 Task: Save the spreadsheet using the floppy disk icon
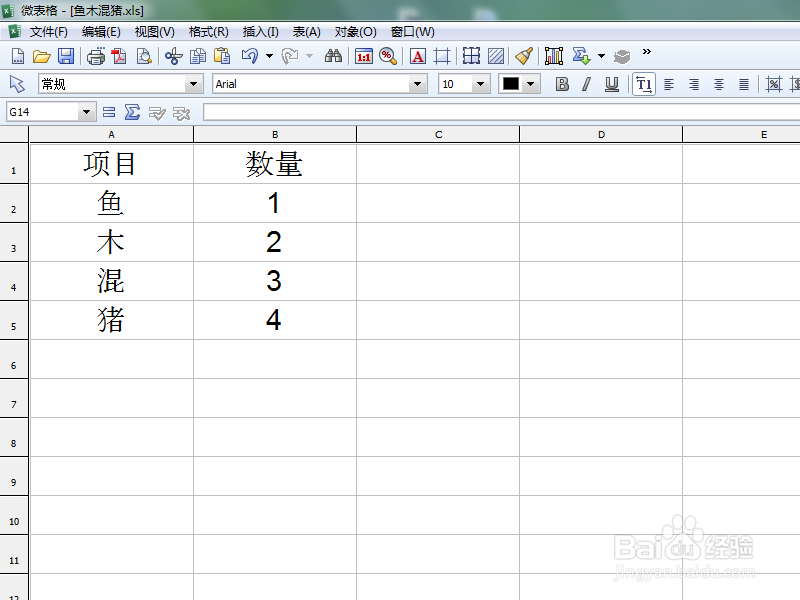click(x=66, y=56)
